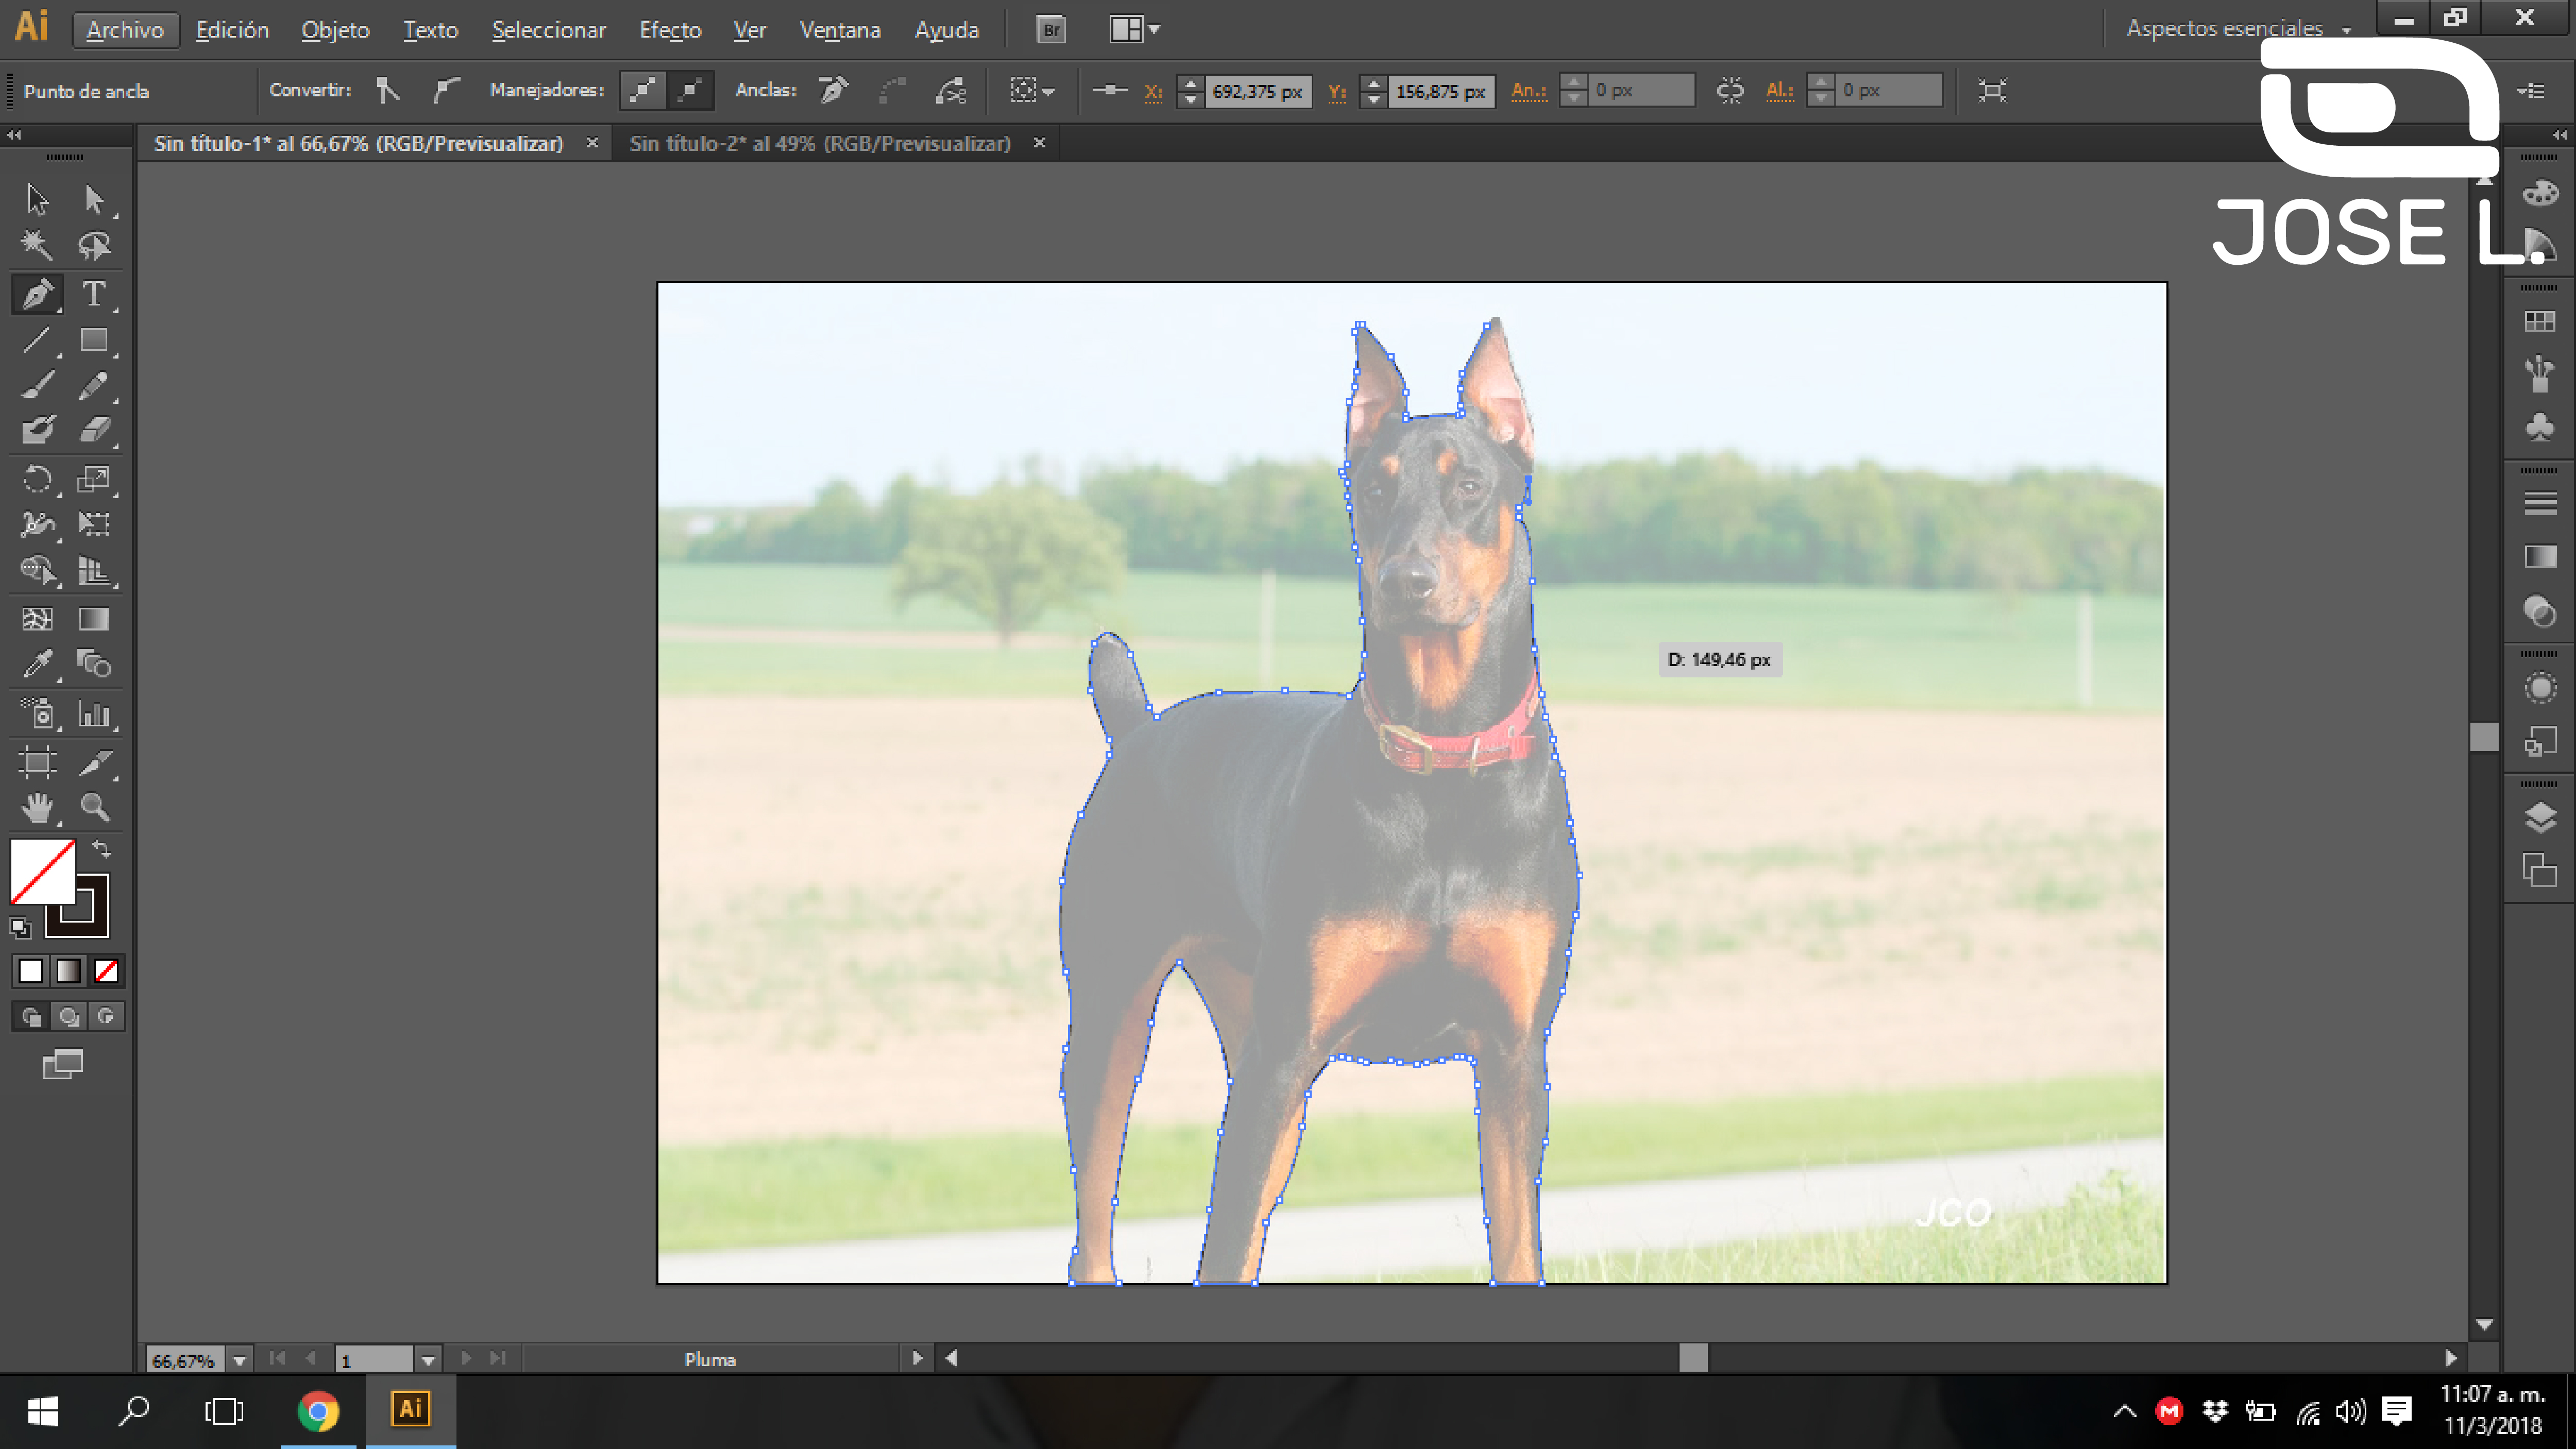Screen dimensions: 2576x1449
Task: Toggle constrain width and height proportions
Action: pyautogui.click(x=1730, y=91)
